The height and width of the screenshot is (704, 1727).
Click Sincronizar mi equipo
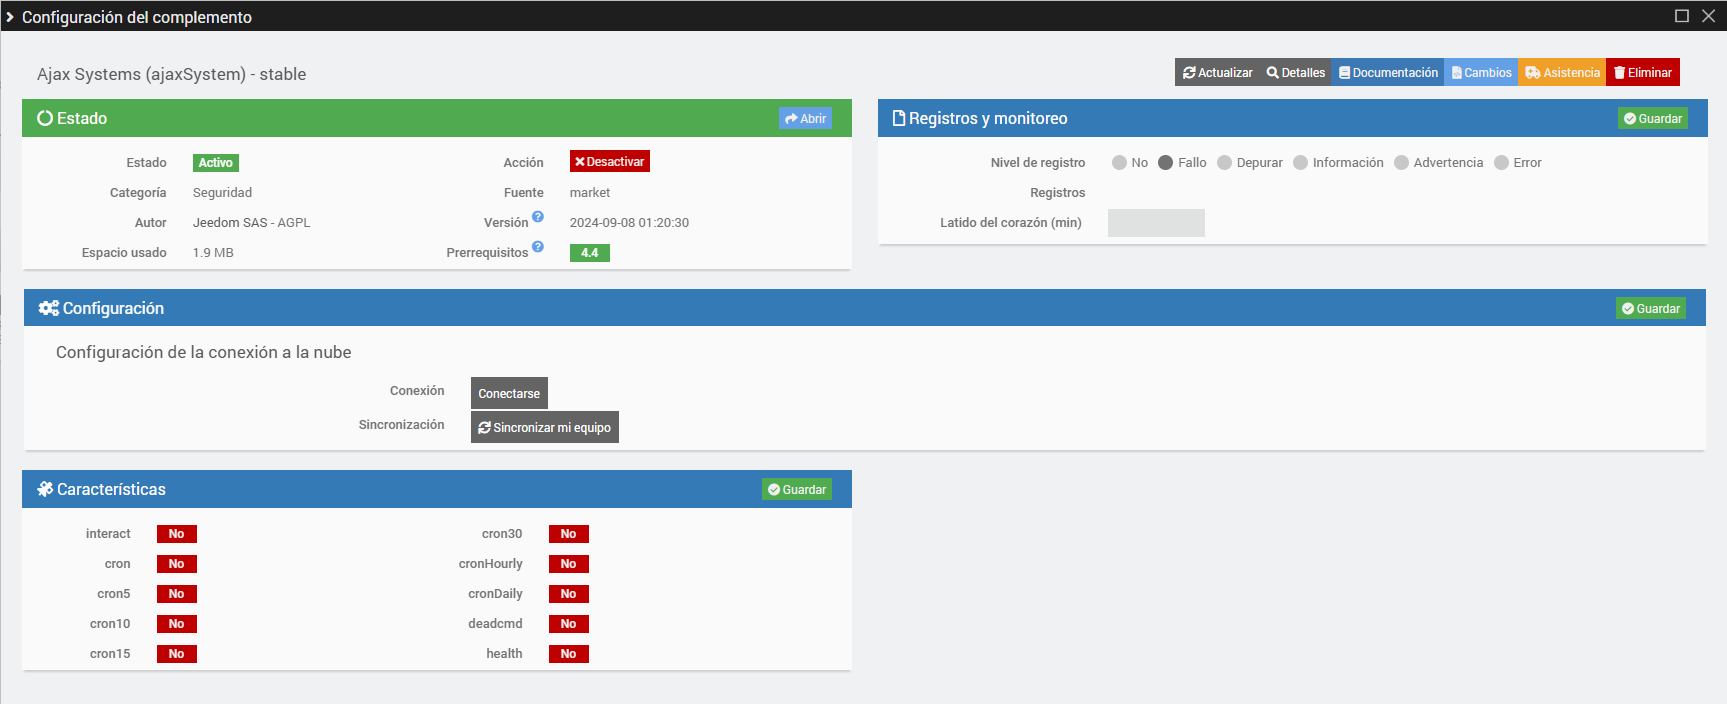(544, 427)
